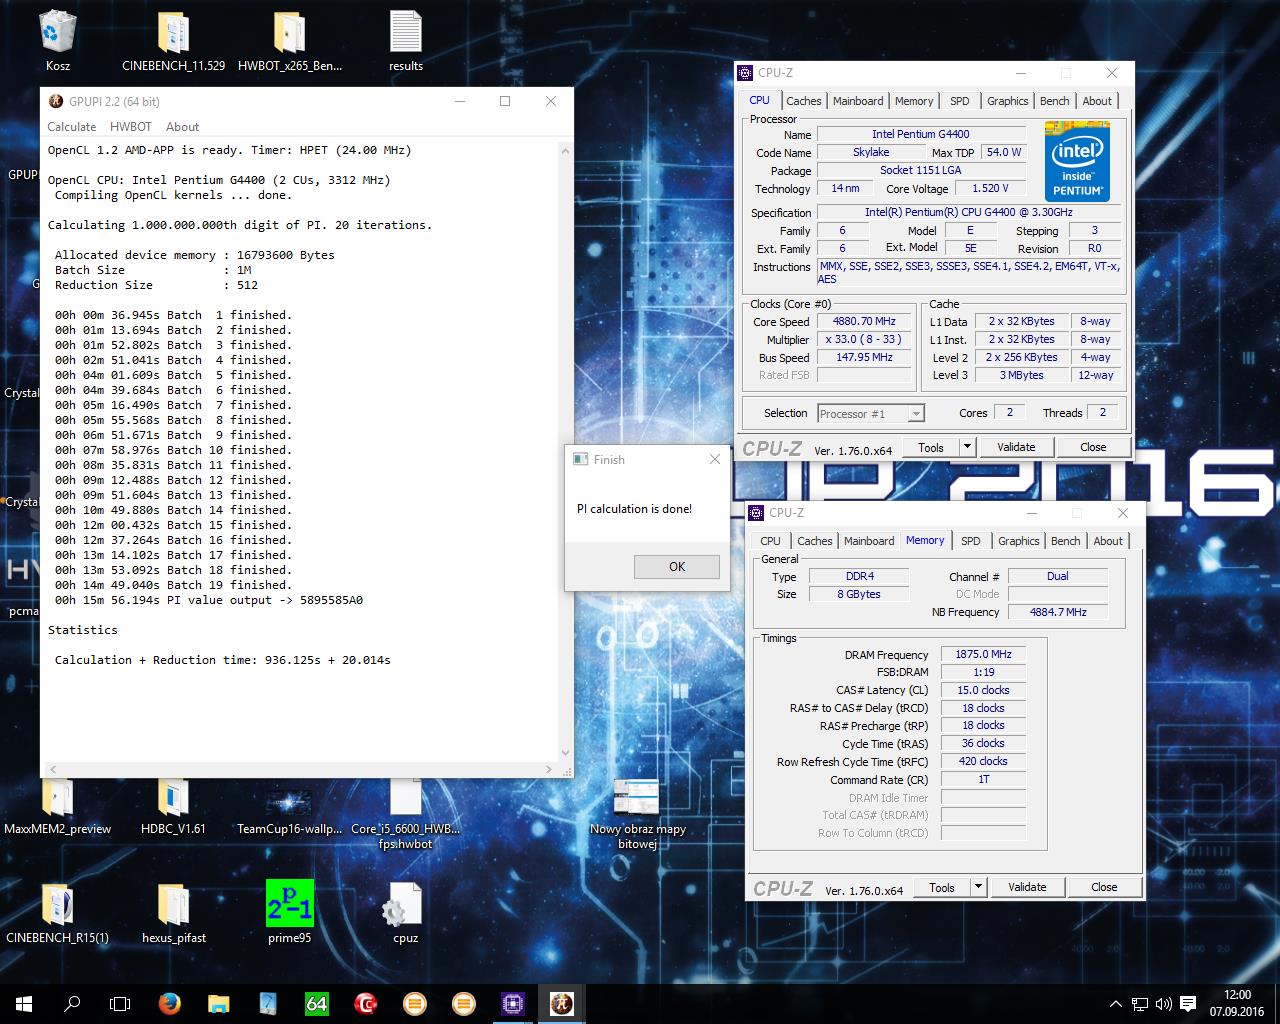Click Validate in upper CPU-Z window
The width and height of the screenshot is (1280, 1024).
1016,447
